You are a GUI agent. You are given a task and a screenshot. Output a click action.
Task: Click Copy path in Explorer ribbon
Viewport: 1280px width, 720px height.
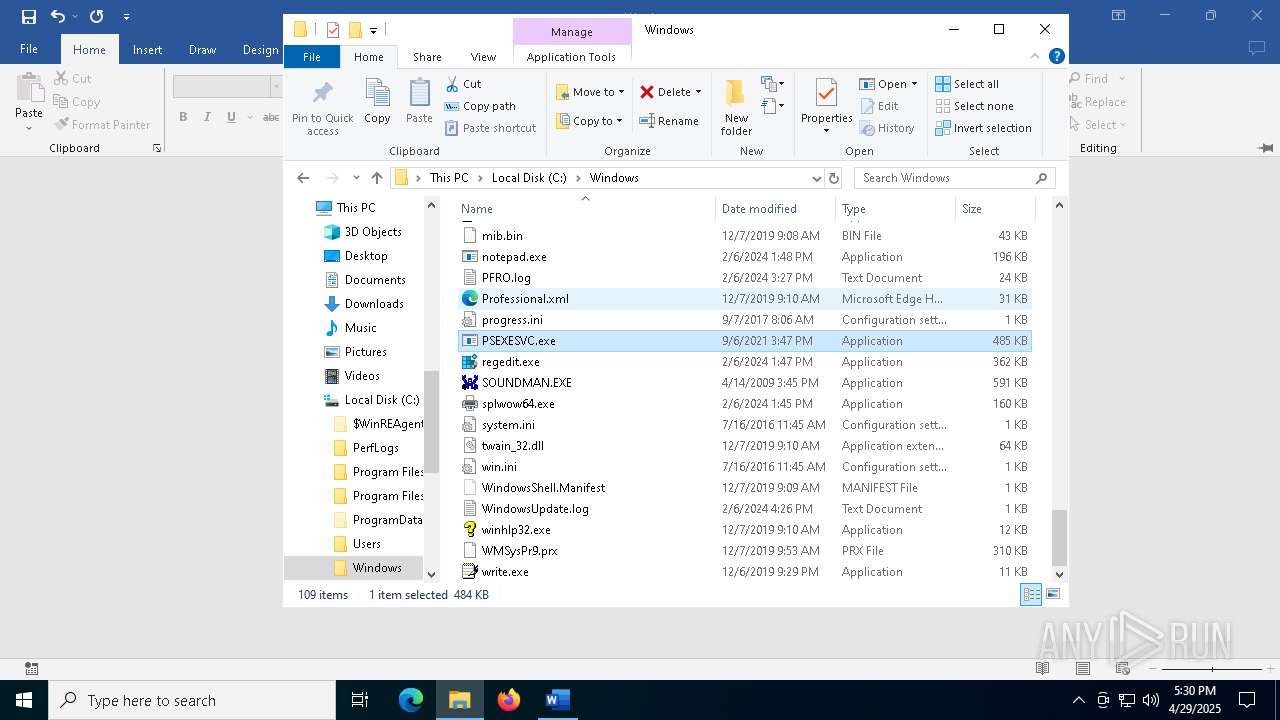(x=480, y=106)
